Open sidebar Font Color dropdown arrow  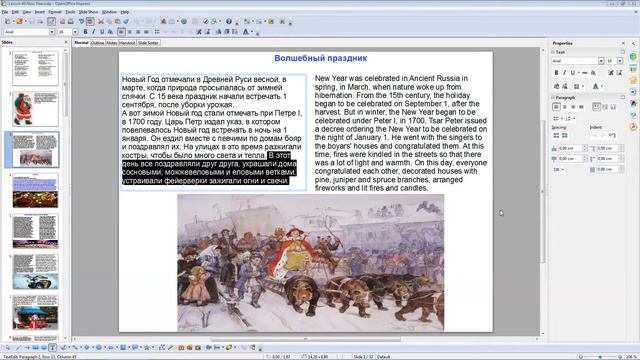tap(602, 87)
